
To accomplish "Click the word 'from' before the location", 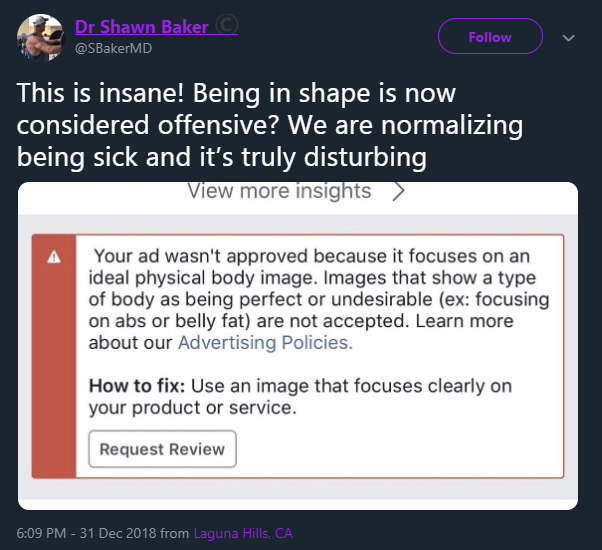I will [x=174, y=533].
